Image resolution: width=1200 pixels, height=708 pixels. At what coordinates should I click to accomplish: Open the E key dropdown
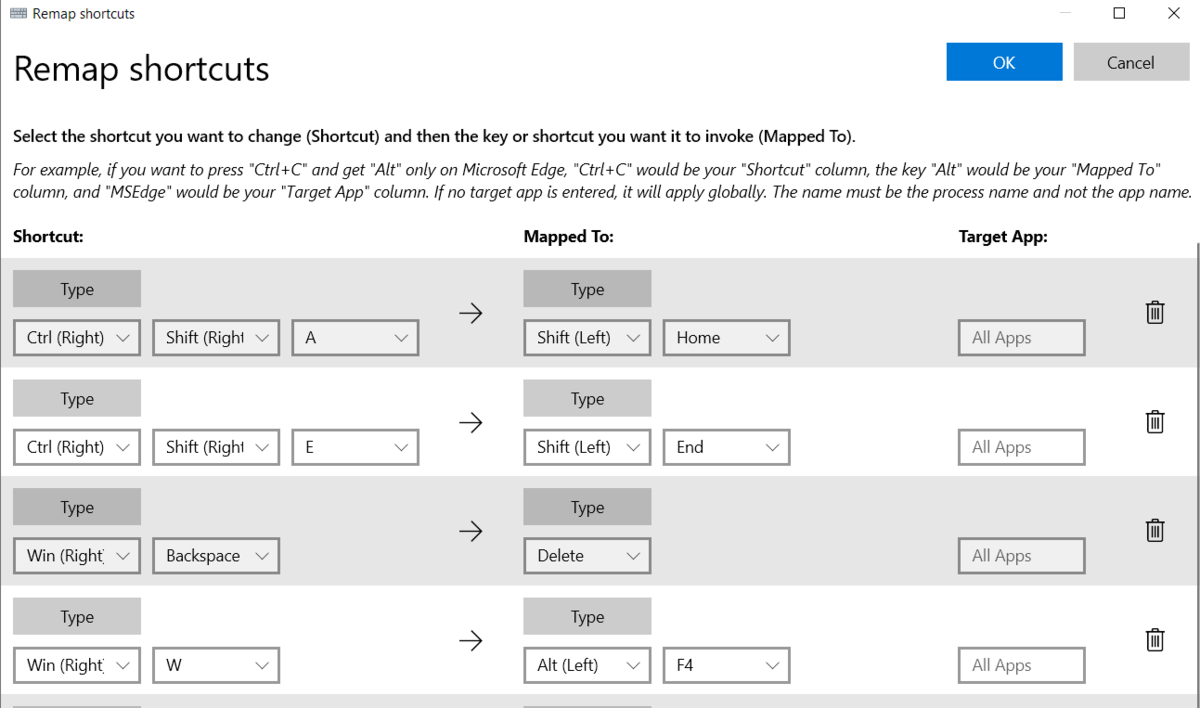pyautogui.click(x=355, y=447)
